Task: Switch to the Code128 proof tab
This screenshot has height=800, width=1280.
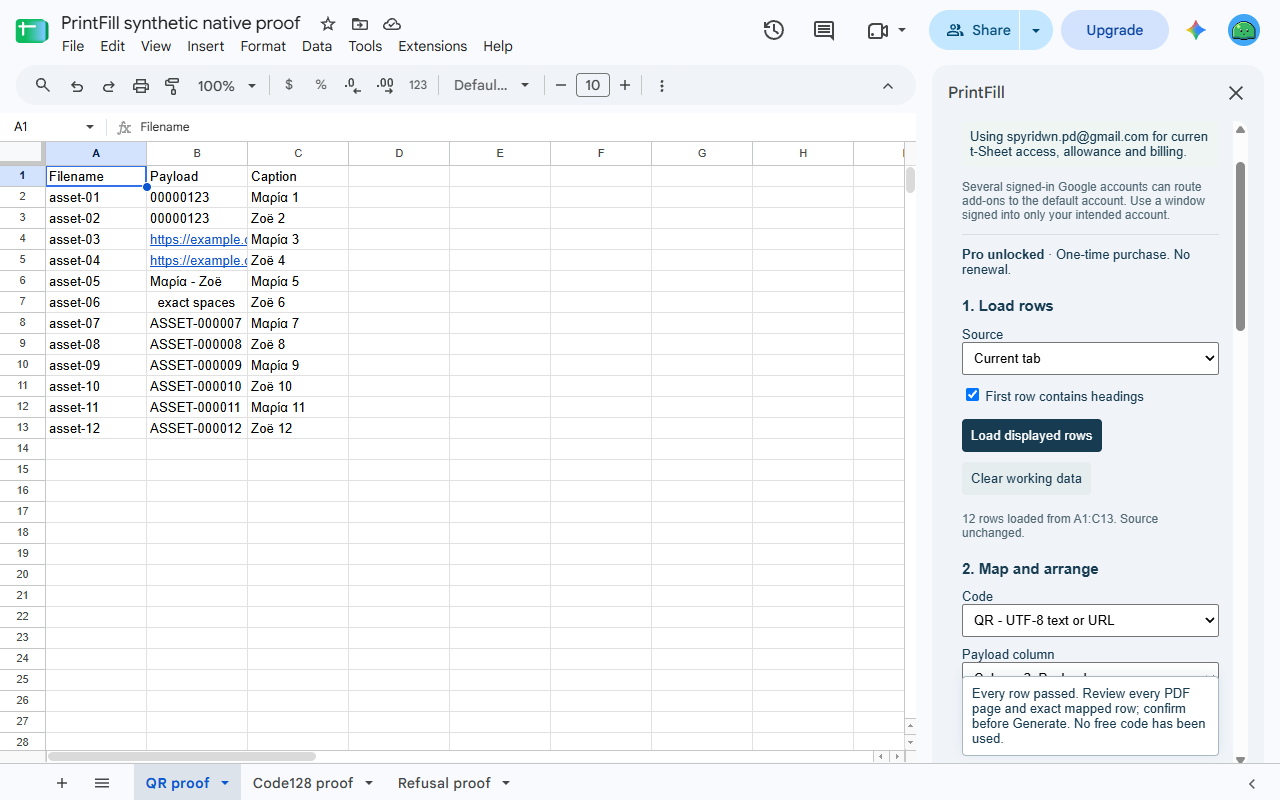Action: tap(303, 783)
